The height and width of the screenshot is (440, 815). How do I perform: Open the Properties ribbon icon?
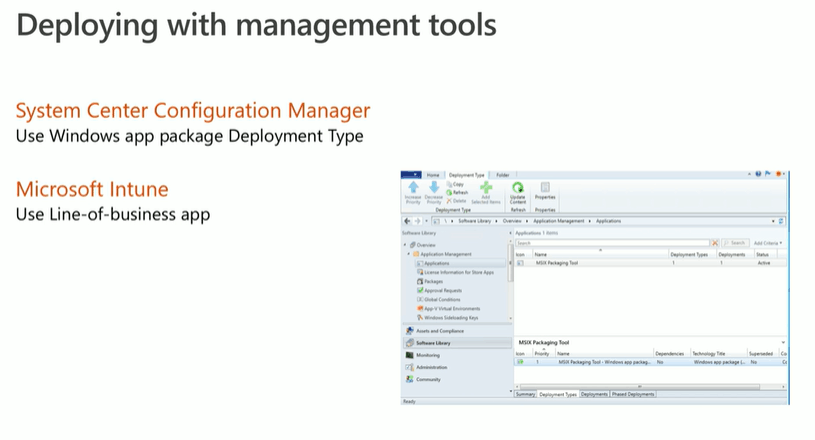[x=545, y=187]
